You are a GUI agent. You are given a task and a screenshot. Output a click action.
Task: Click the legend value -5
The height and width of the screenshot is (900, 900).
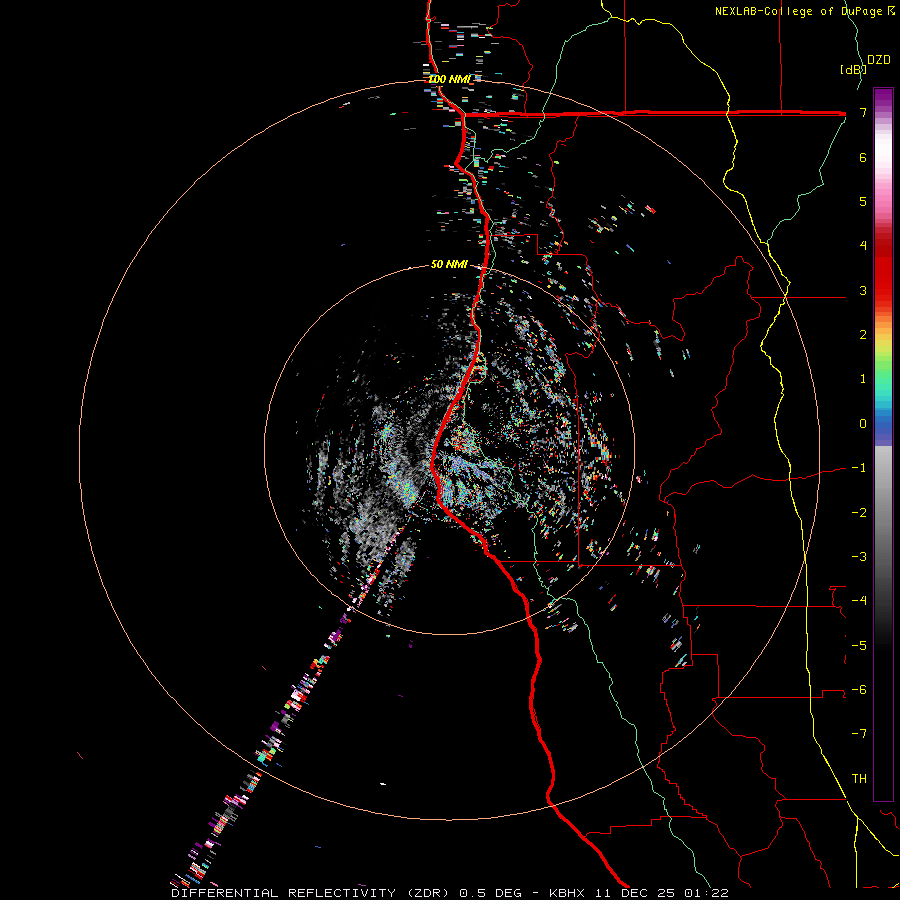[x=859, y=646]
